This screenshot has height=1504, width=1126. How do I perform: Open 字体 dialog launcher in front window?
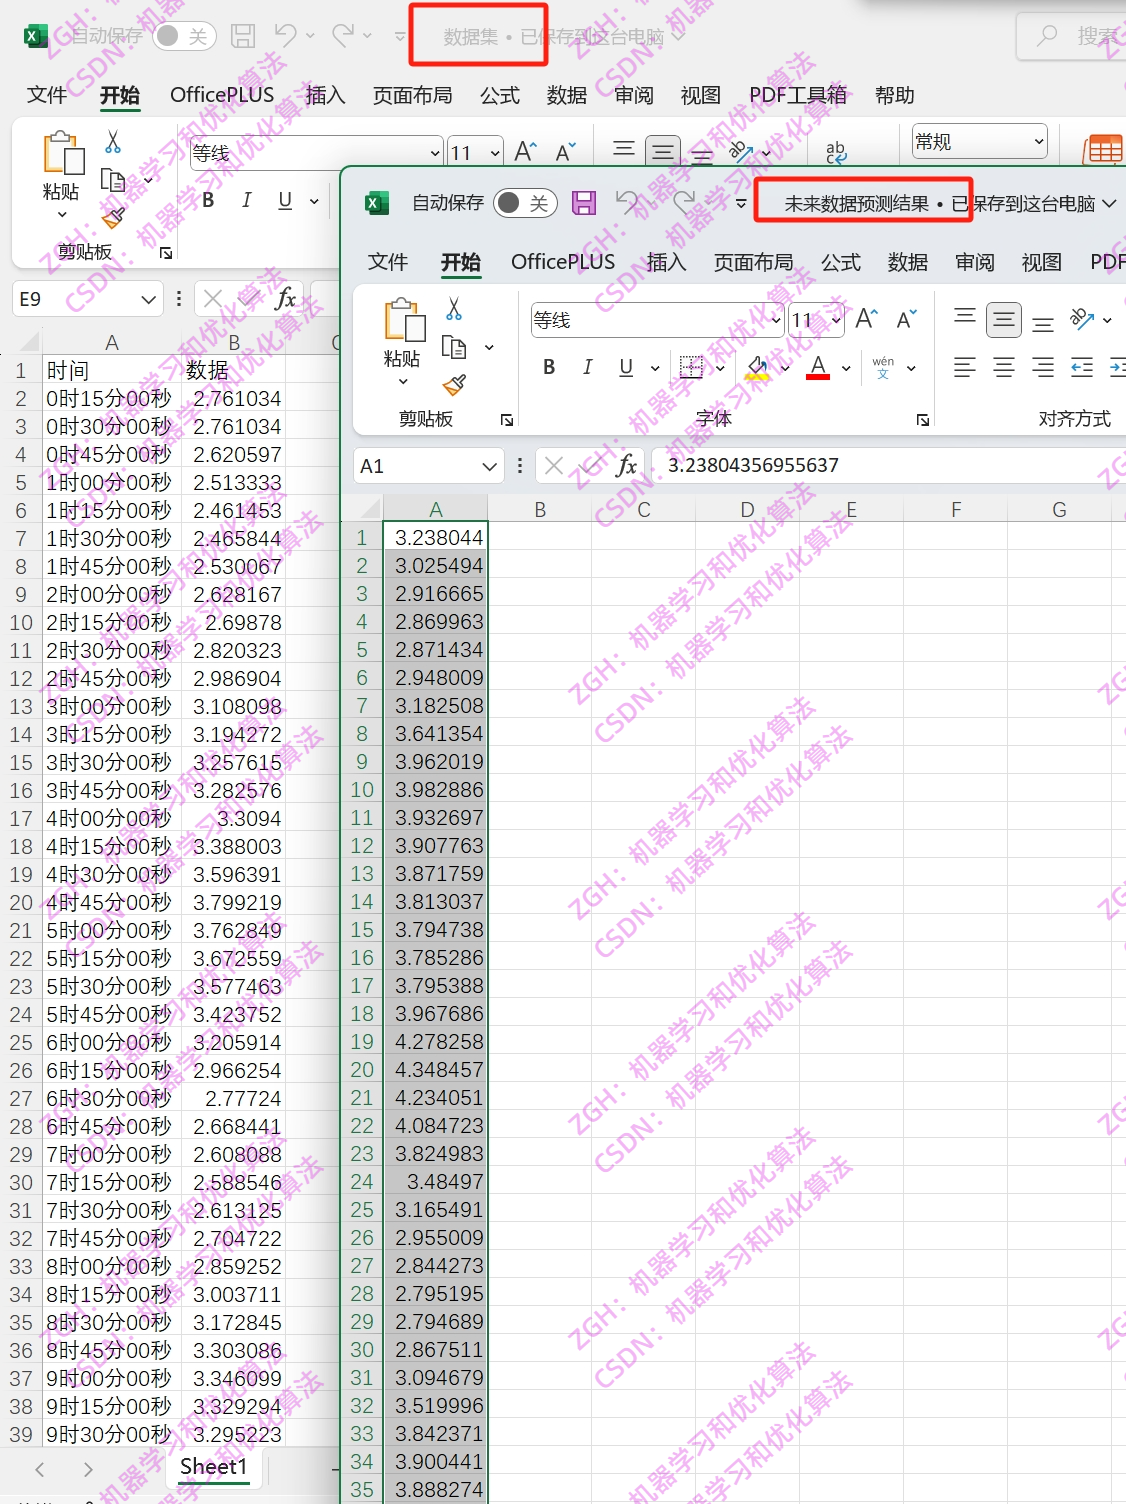pos(922,420)
